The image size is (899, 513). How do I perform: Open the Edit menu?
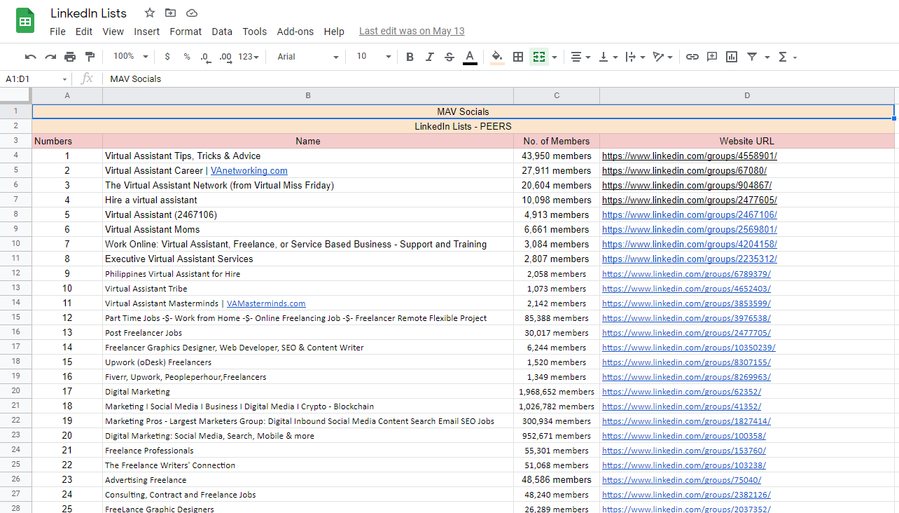coord(84,32)
